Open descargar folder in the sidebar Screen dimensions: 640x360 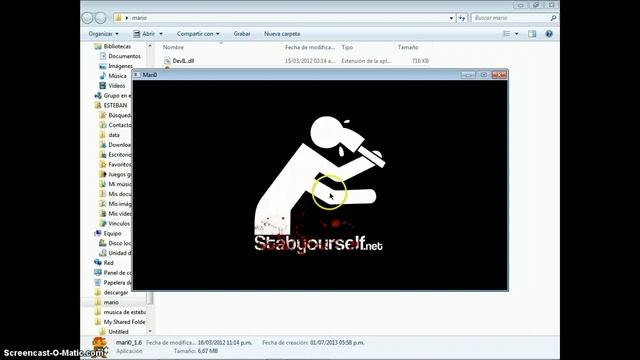click(x=116, y=293)
